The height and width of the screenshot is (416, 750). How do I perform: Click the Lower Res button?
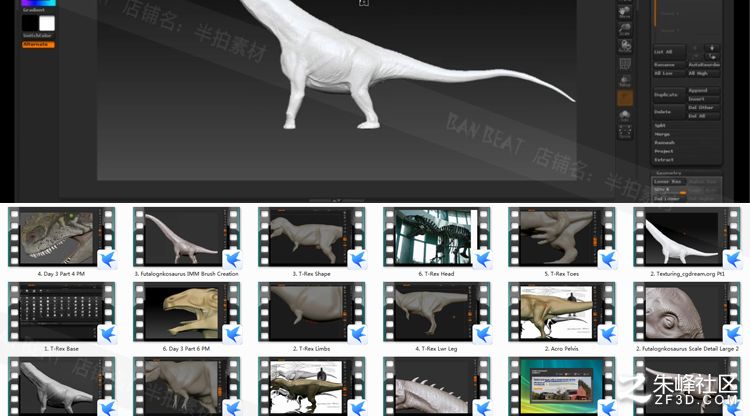[x=669, y=182]
